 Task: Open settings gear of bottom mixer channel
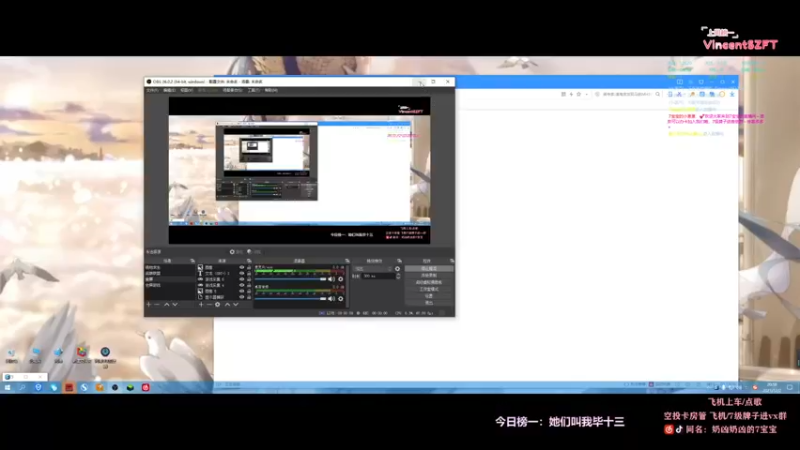(341, 298)
